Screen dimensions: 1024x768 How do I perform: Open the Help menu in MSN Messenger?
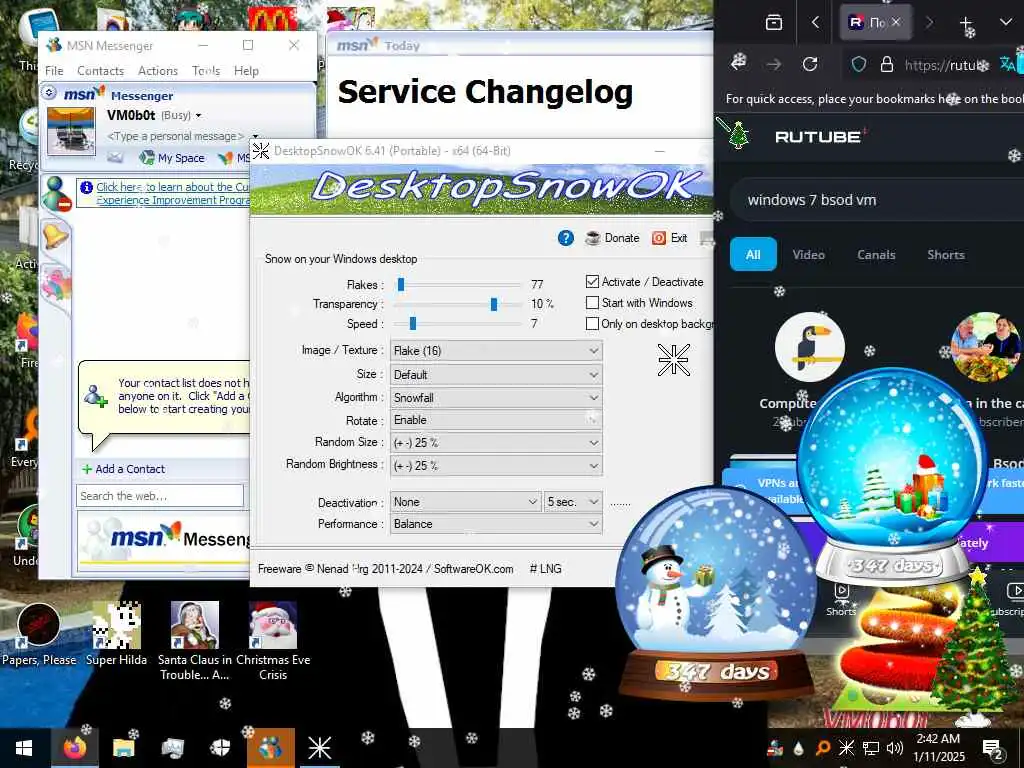[x=246, y=71]
